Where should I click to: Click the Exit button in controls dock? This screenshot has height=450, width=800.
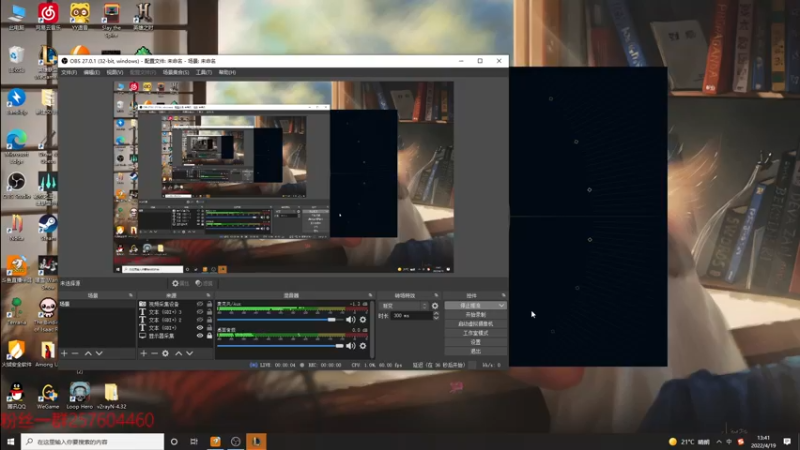[476, 351]
